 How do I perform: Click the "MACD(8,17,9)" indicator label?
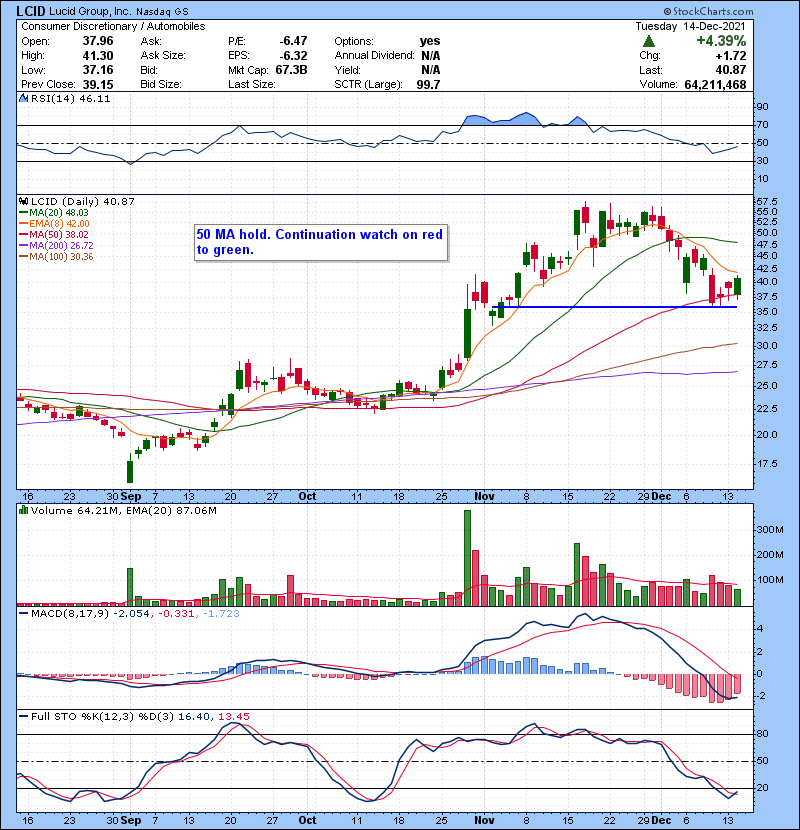click(x=70, y=614)
